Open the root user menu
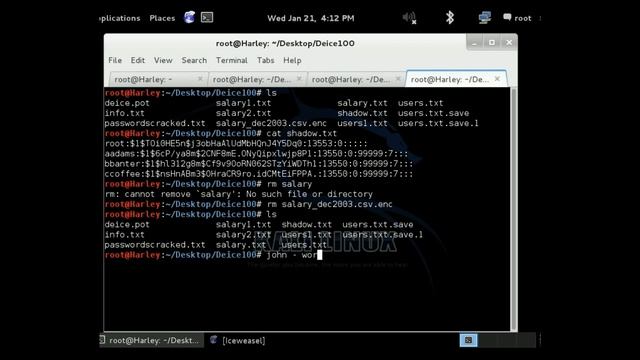Screen dimensions: 640x360 (518, 18)
